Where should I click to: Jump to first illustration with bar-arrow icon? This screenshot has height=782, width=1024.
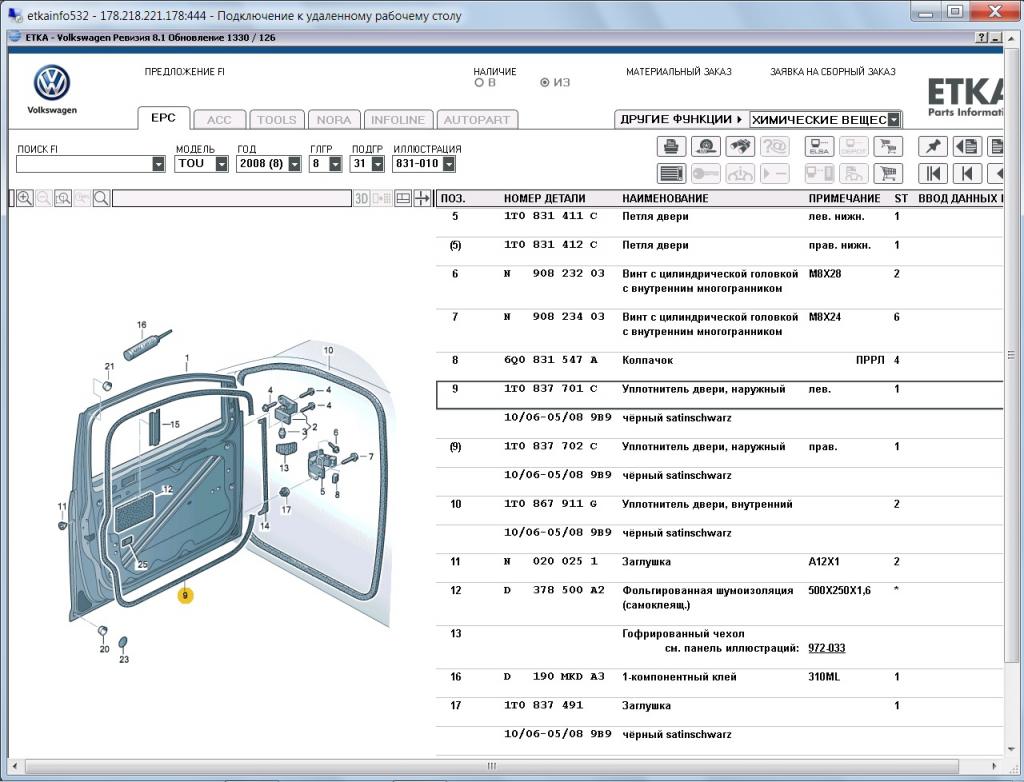pyautogui.click(x=933, y=174)
